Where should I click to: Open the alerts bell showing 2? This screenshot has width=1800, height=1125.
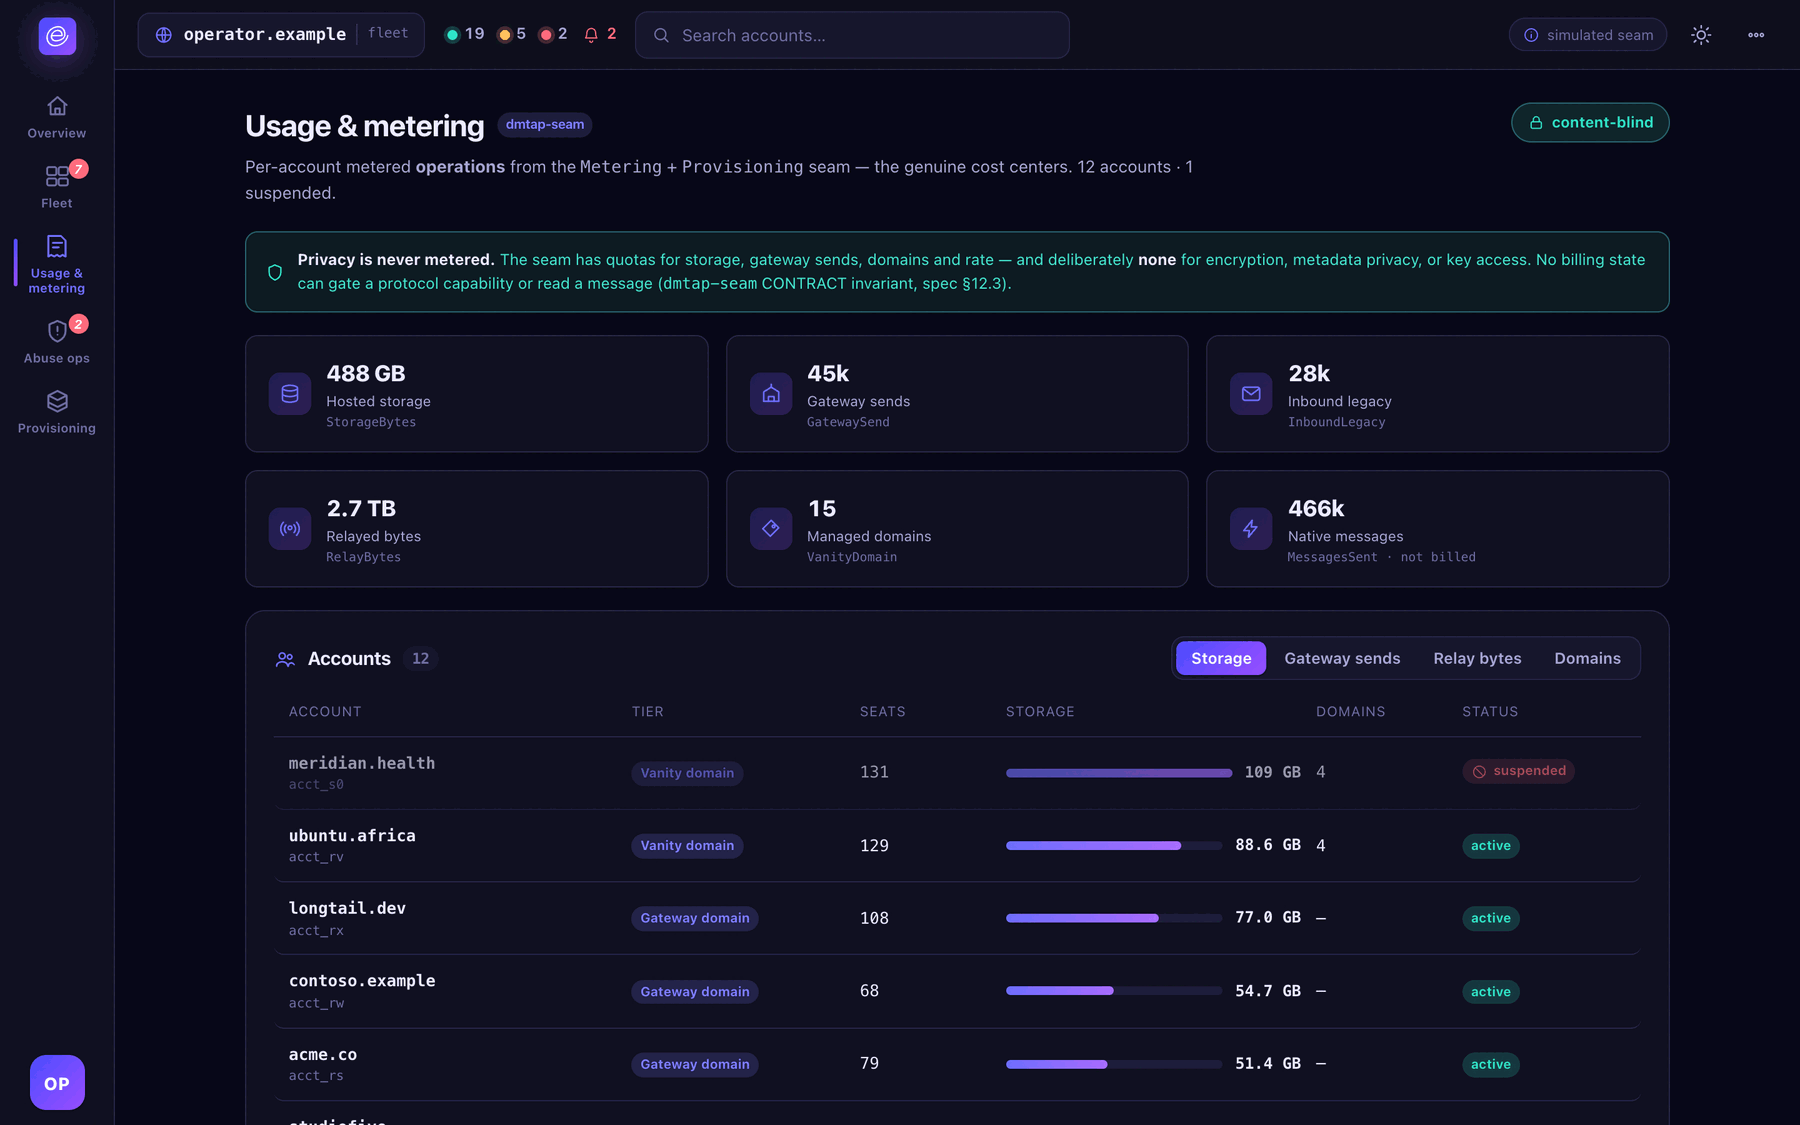click(600, 34)
